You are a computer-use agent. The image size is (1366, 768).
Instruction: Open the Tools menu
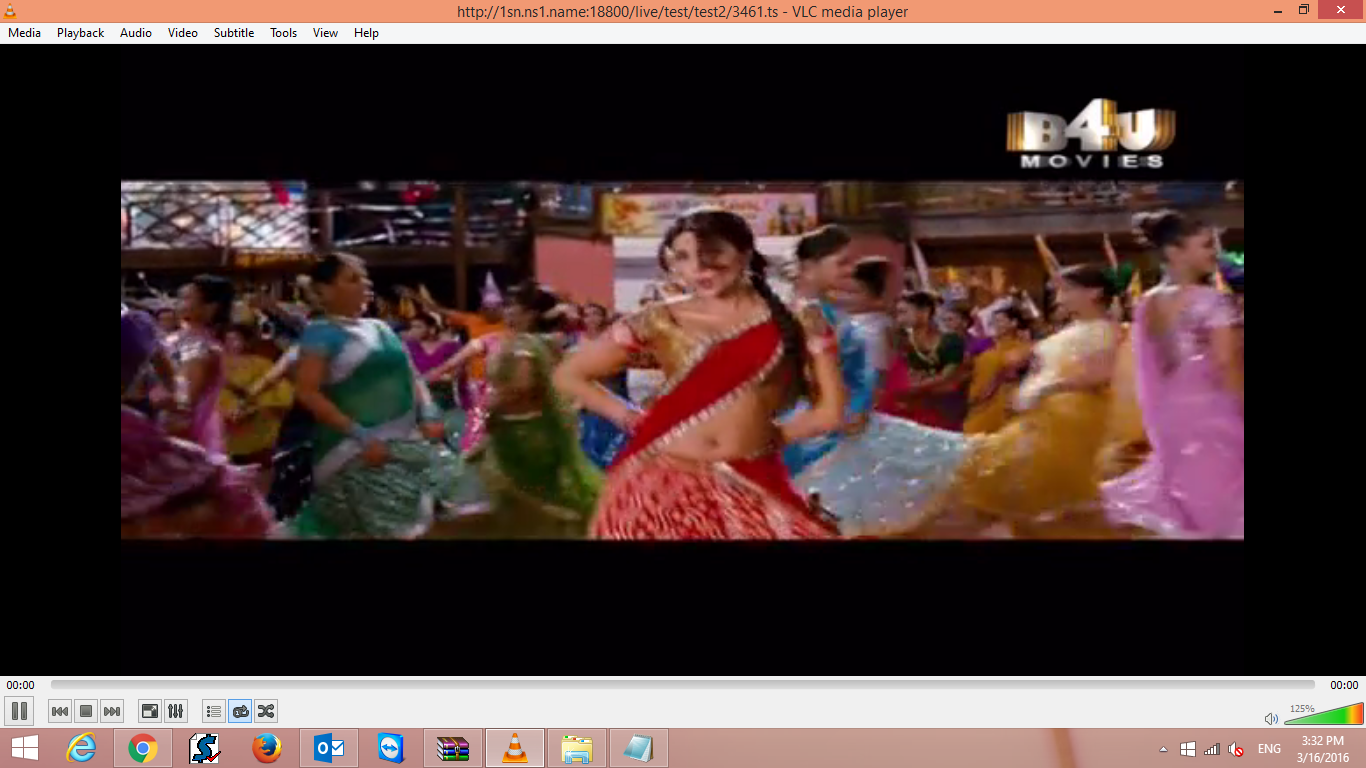click(284, 33)
